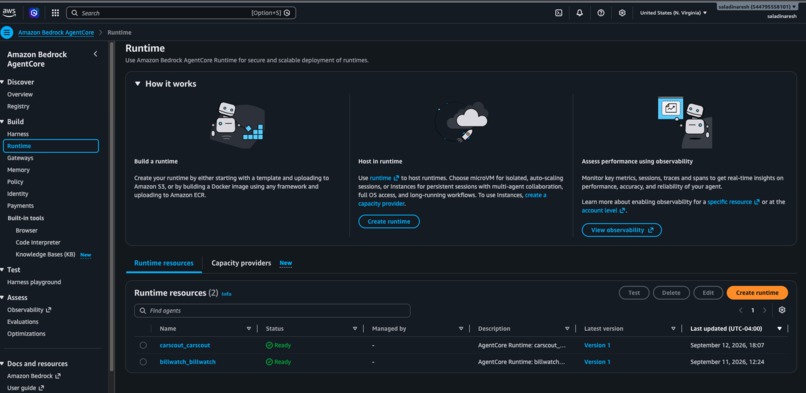Open the CloudShell terminal icon

click(558, 13)
